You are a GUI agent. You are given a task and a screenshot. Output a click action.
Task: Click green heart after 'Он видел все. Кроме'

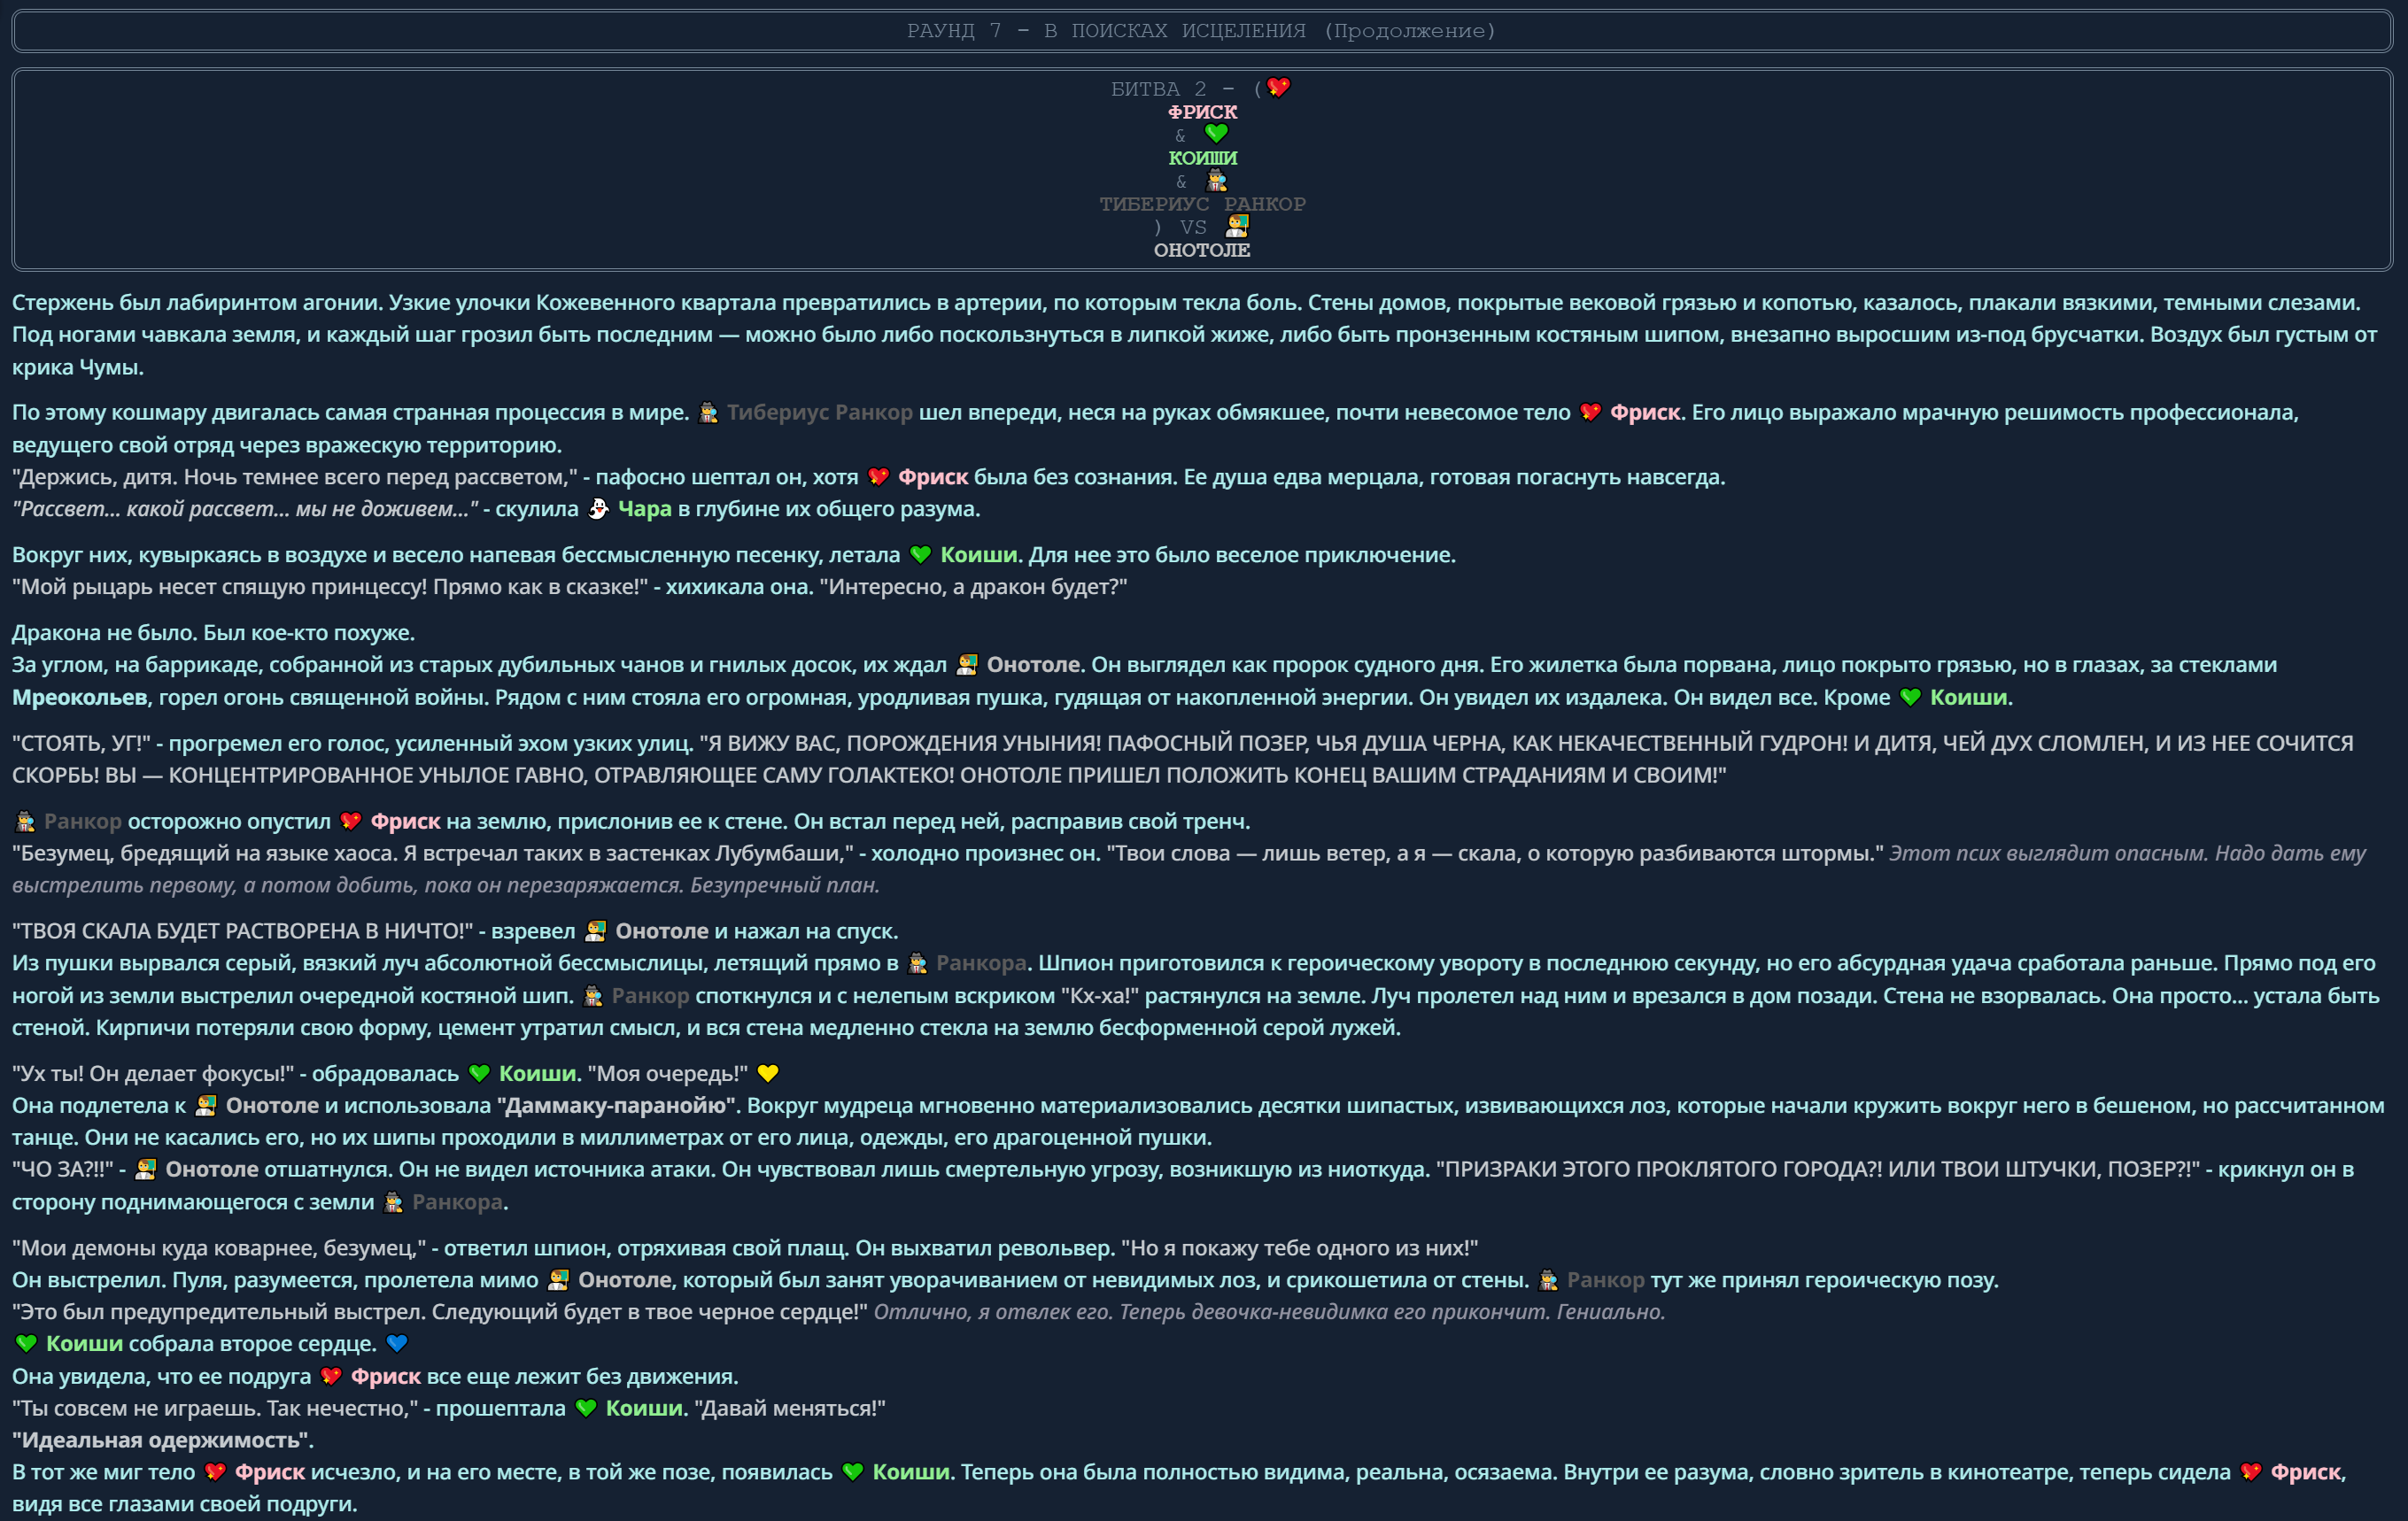(1910, 697)
